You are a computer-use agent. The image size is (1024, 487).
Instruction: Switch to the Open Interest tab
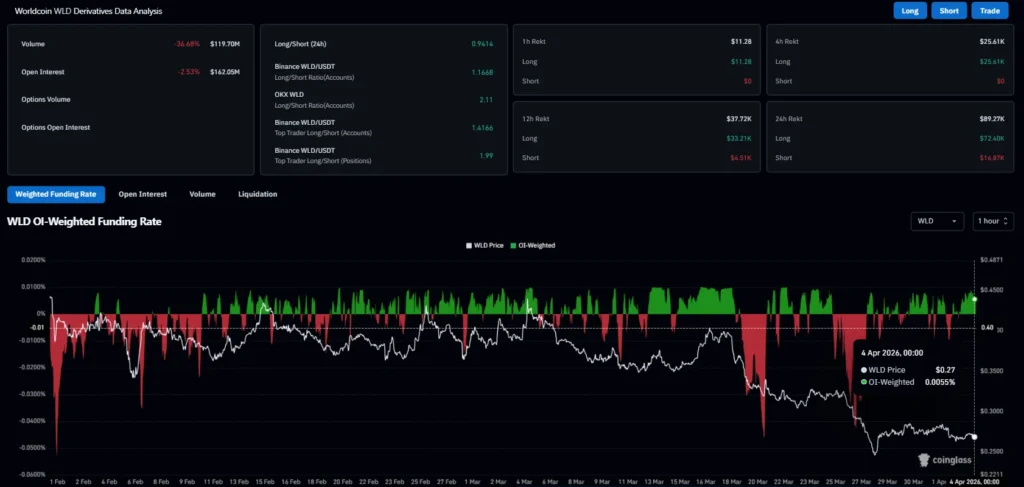(142, 194)
